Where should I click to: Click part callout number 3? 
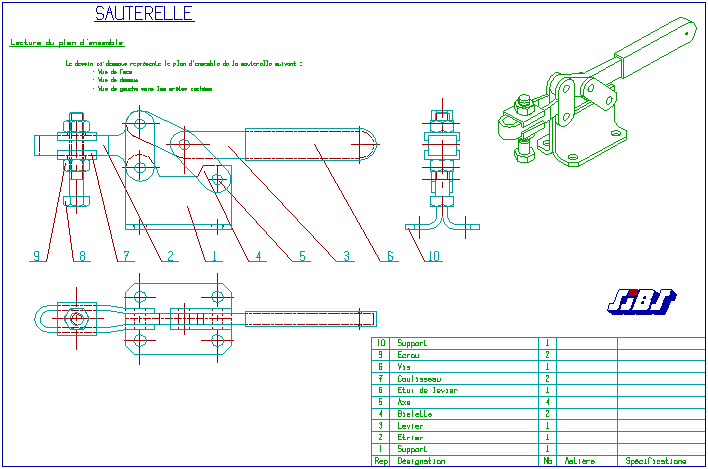tap(347, 257)
